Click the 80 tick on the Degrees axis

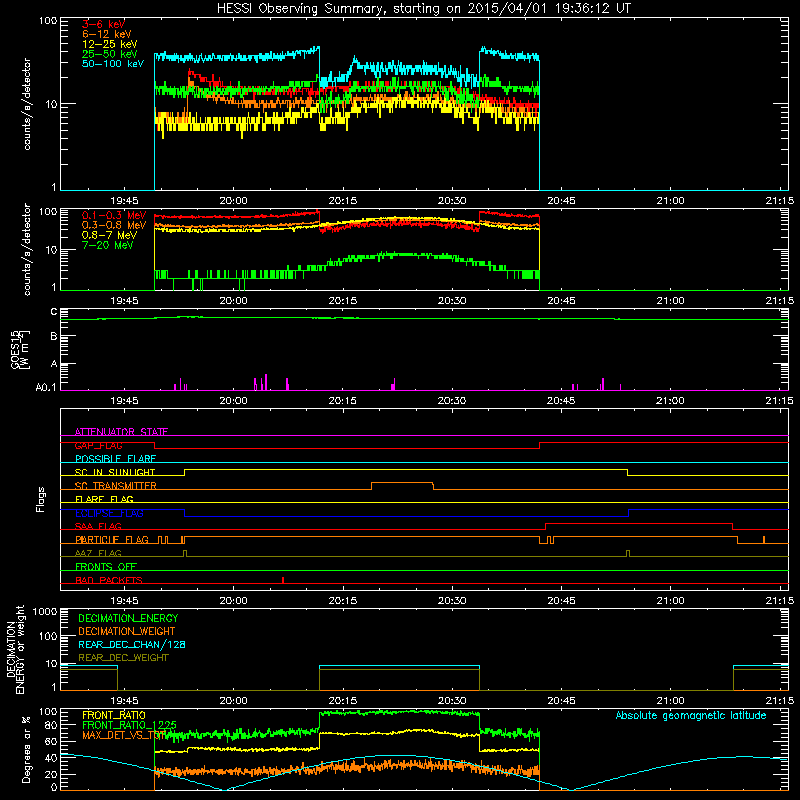pyautogui.click(x=51, y=725)
